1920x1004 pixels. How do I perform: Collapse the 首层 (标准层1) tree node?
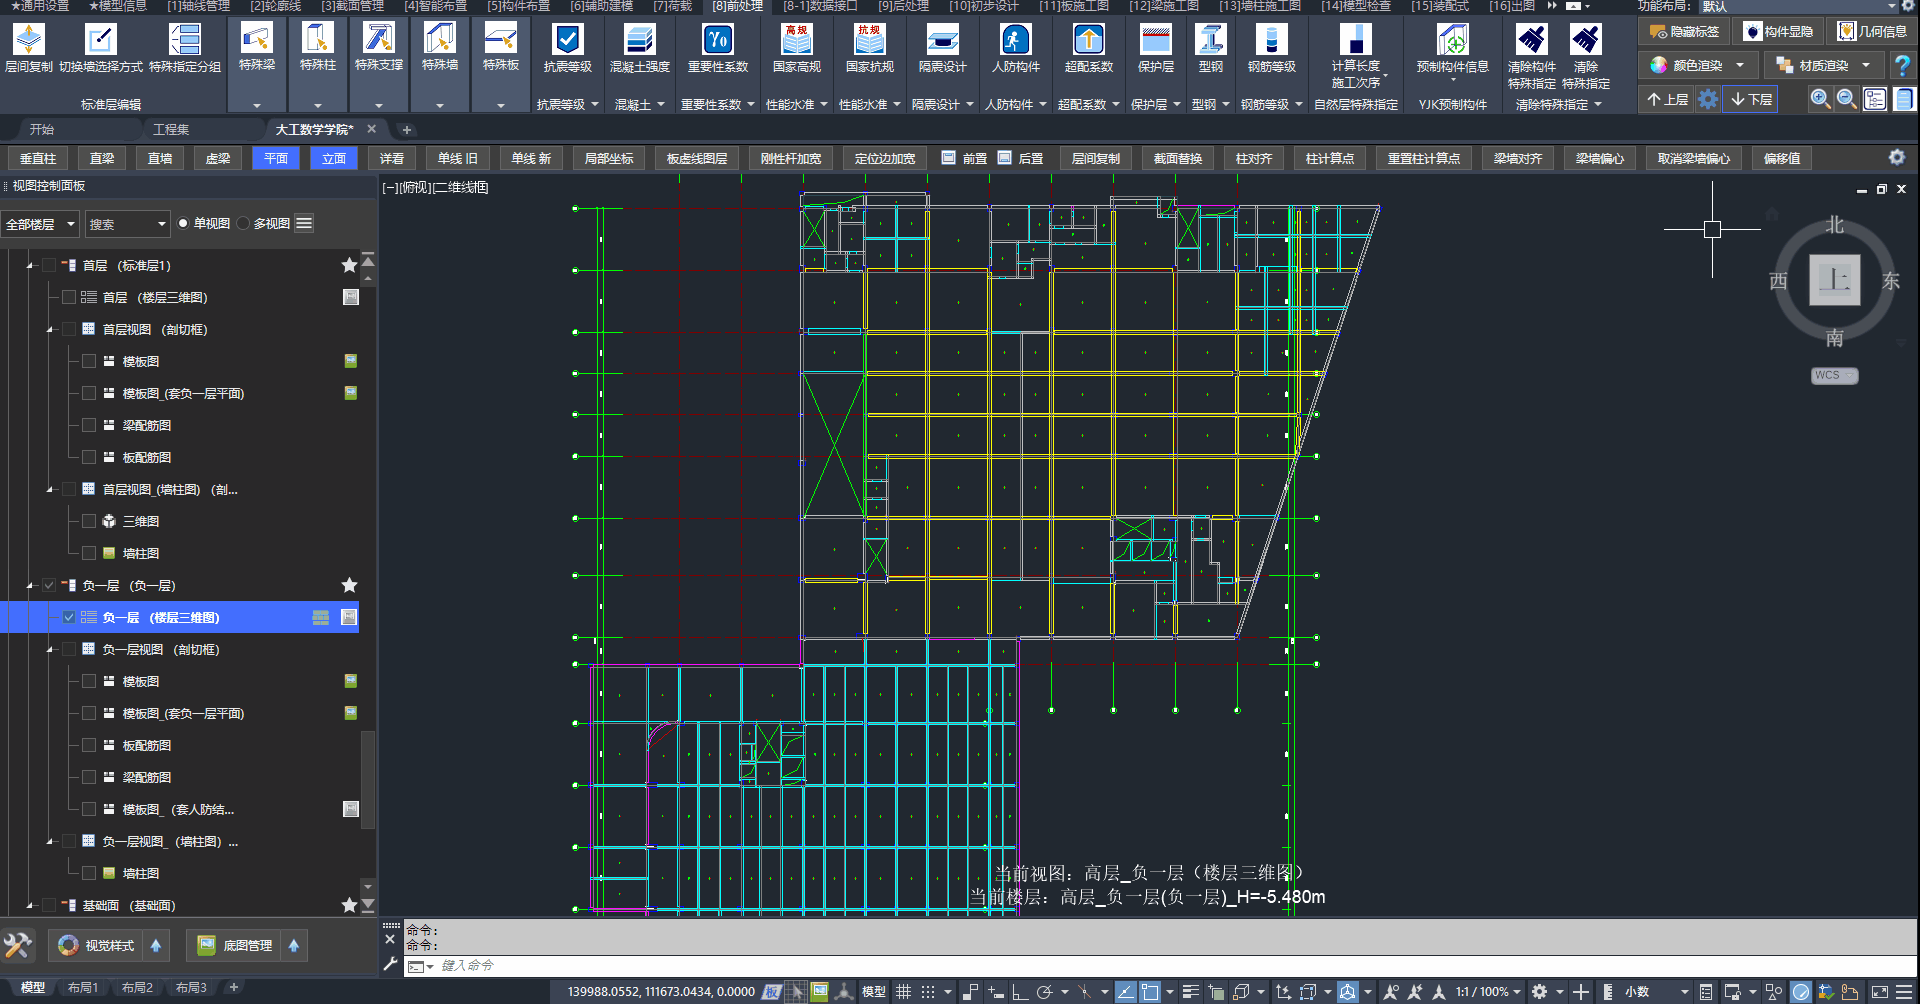pyautogui.click(x=30, y=266)
